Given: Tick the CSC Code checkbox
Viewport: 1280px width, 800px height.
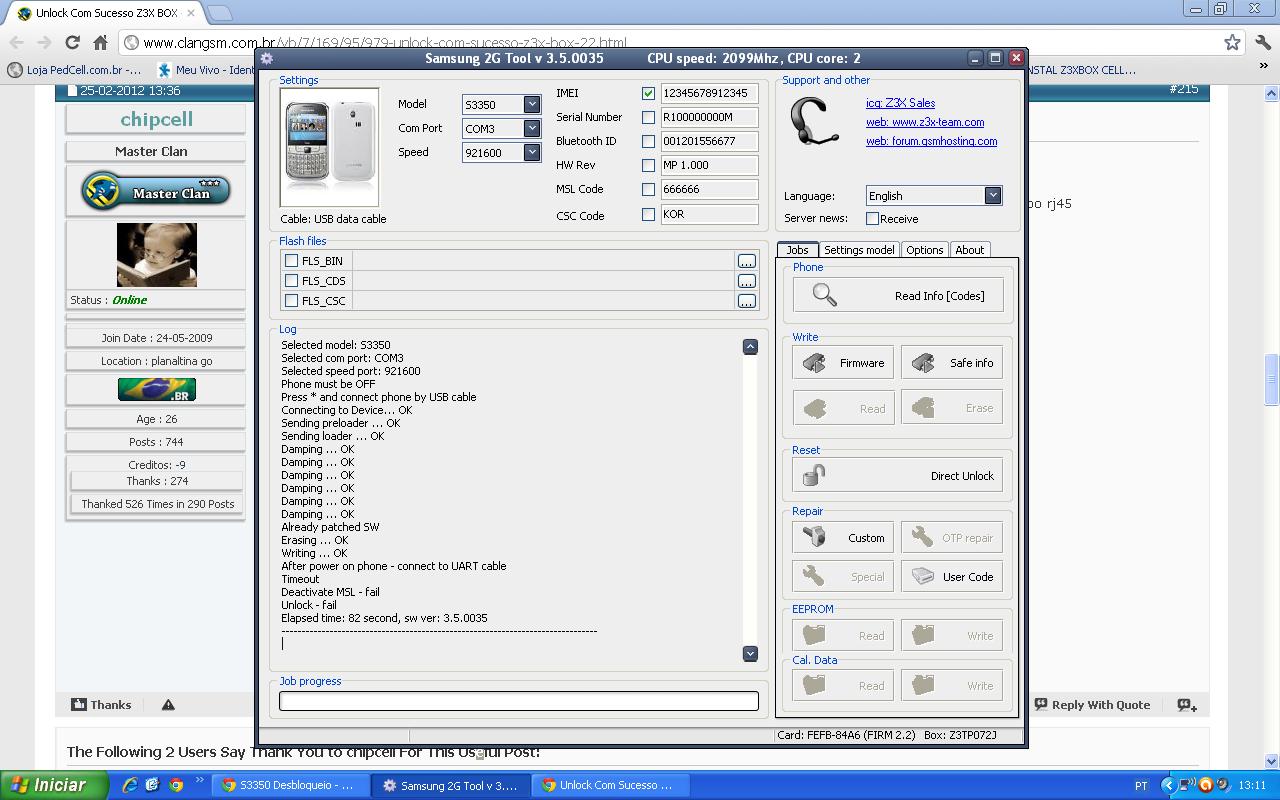Looking at the screenshot, I should click(x=648, y=214).
